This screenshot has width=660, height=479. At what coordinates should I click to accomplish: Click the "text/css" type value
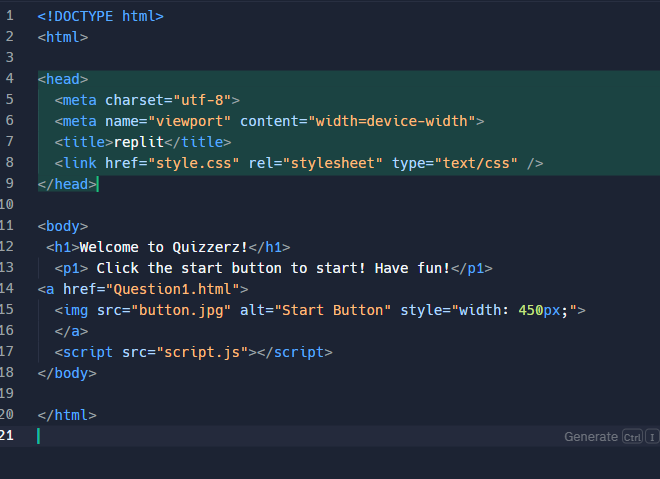[476, 163]
